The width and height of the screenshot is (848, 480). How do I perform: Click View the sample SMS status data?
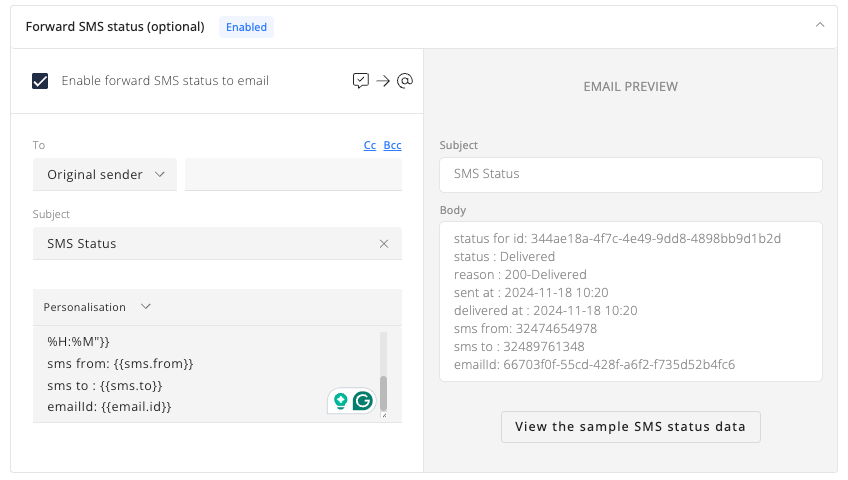631,426
